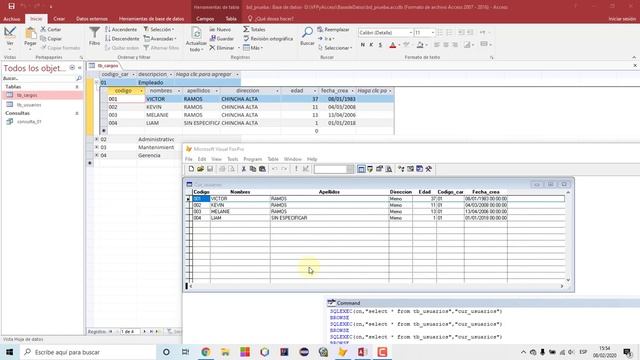The width and height of the screenshot is (640, 360).
Task: Toggle underline S formatting
Action: coord(380,45)
